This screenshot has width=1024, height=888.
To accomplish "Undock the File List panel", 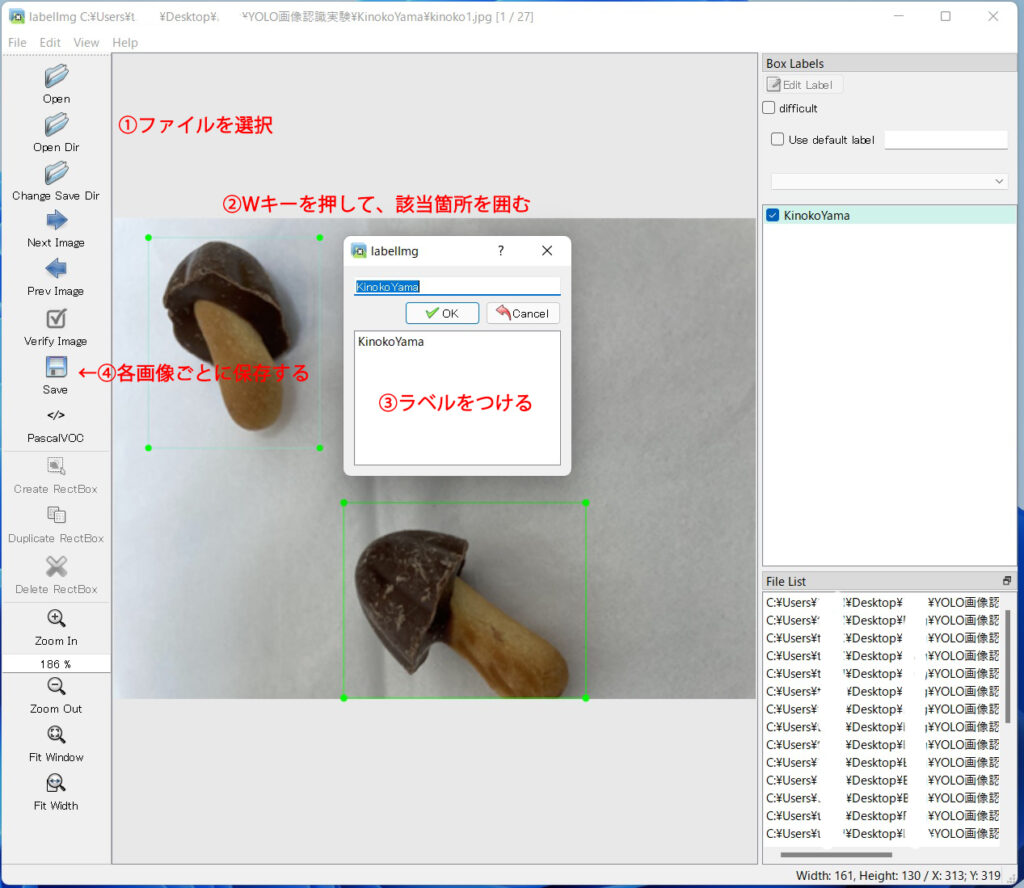I will point(1006,580).
